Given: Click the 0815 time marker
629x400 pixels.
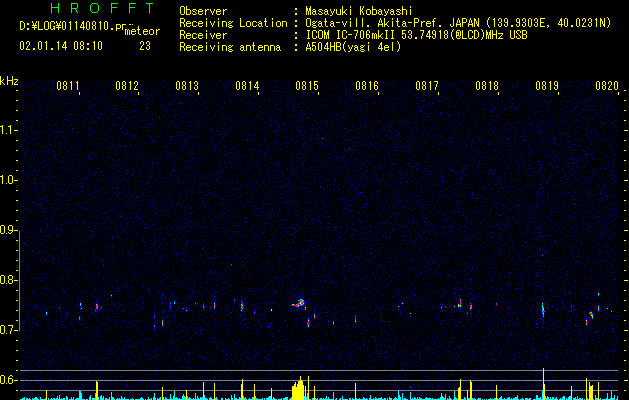Looking at the screenshot, I should point(307,85).
